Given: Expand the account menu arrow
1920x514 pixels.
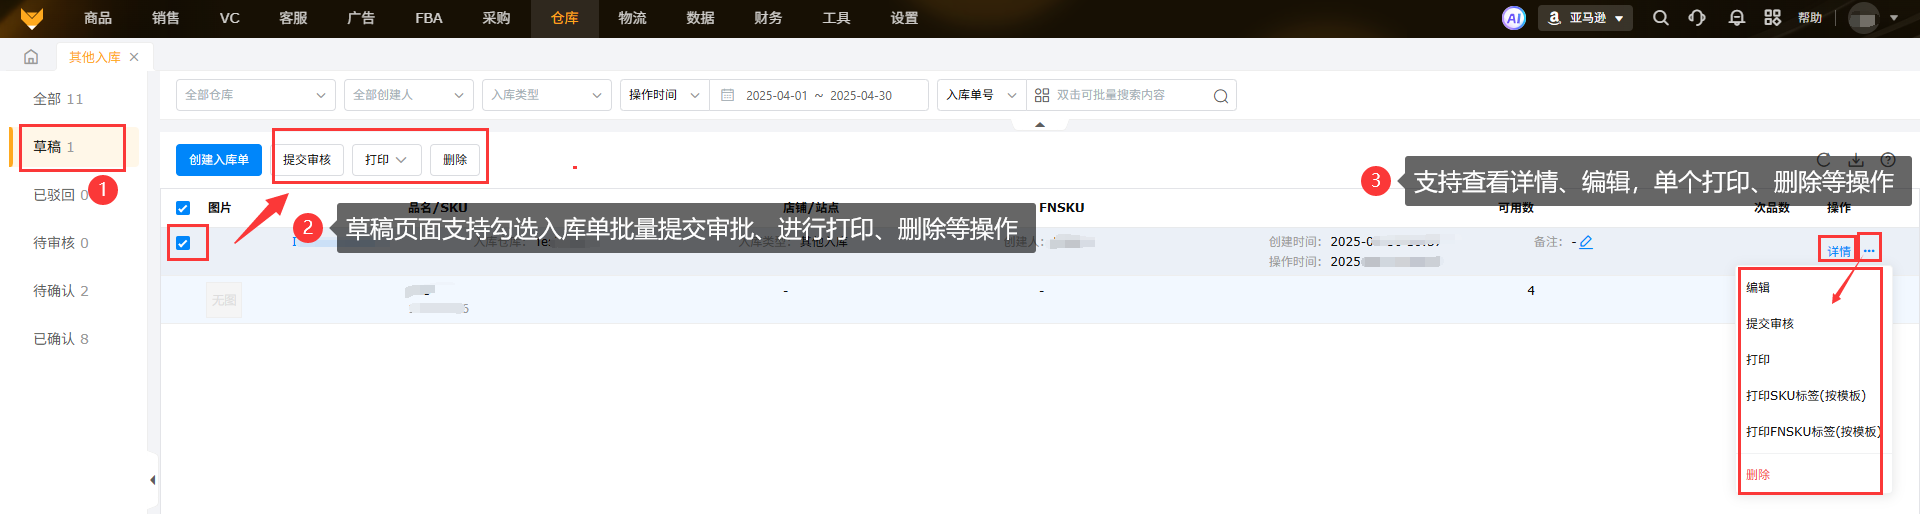Looking at the screenshot, I should [x=1894, y=18].
